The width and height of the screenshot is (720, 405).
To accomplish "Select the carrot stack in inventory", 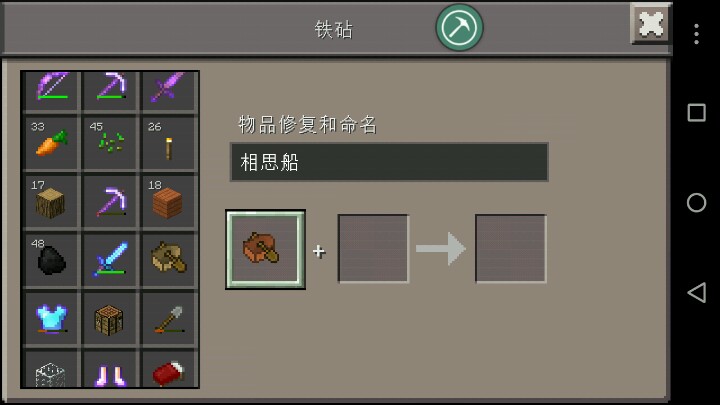I will 51,143.
